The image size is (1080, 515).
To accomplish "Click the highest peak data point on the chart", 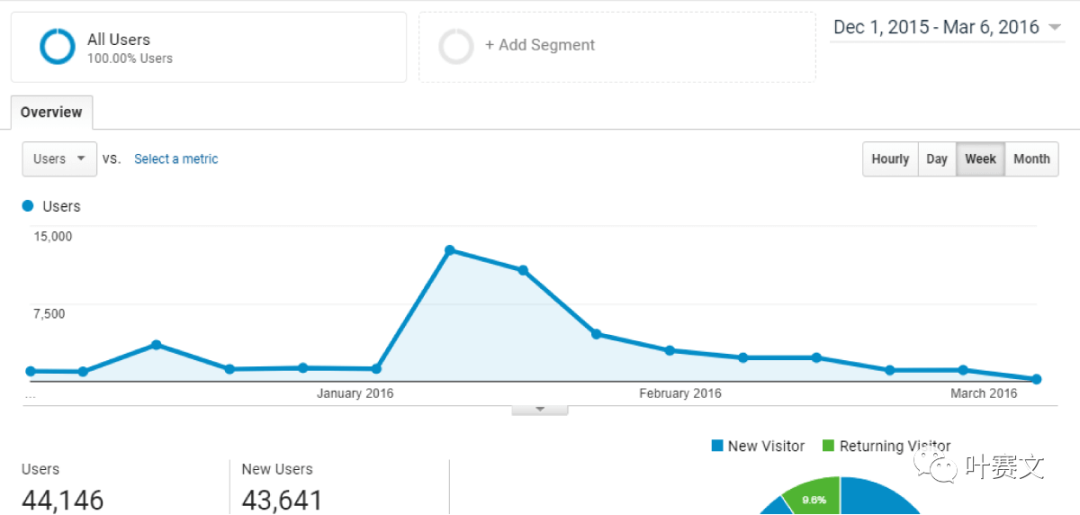I will (x=450, y=250).
